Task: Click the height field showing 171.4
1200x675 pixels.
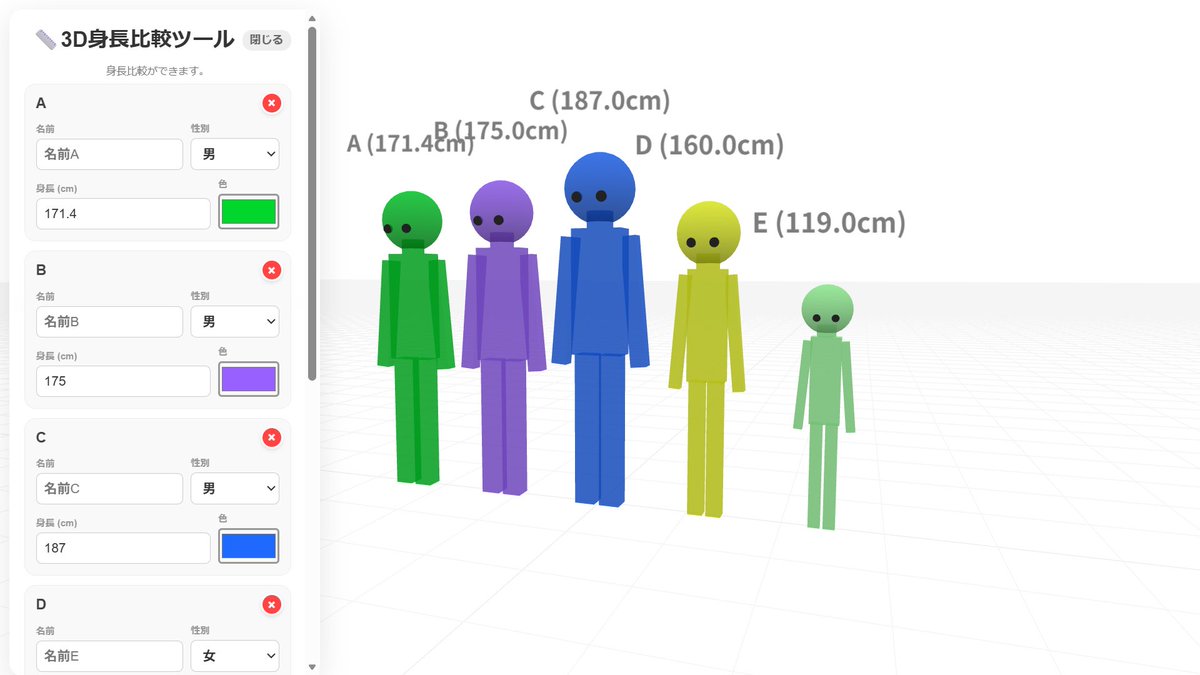Action: coord(123,213)
